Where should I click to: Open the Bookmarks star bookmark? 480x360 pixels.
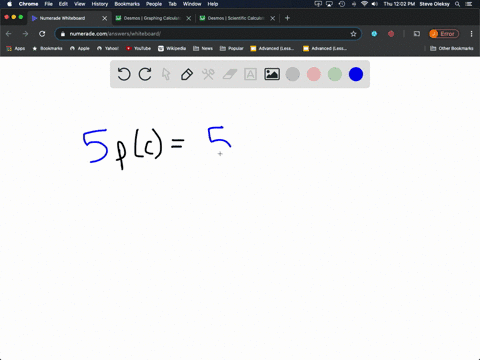(x=47, y=48)
